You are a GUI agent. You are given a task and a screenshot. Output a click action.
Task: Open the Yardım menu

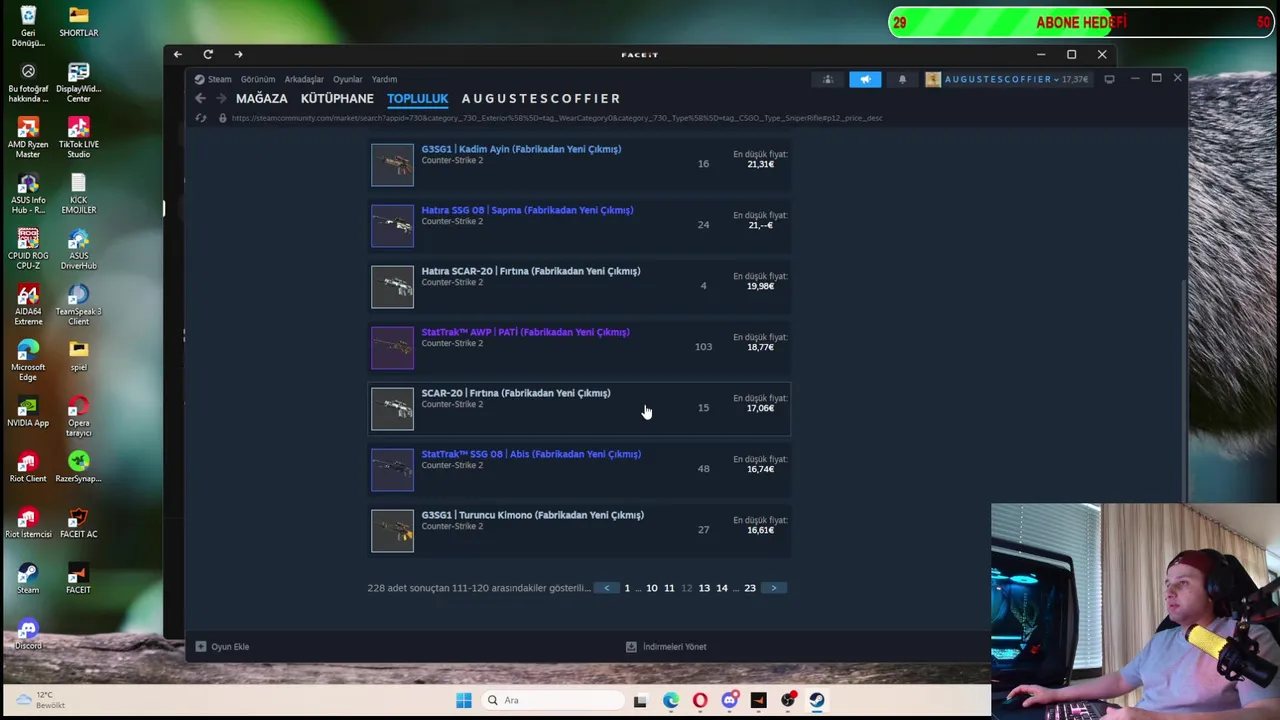(384, 79)
